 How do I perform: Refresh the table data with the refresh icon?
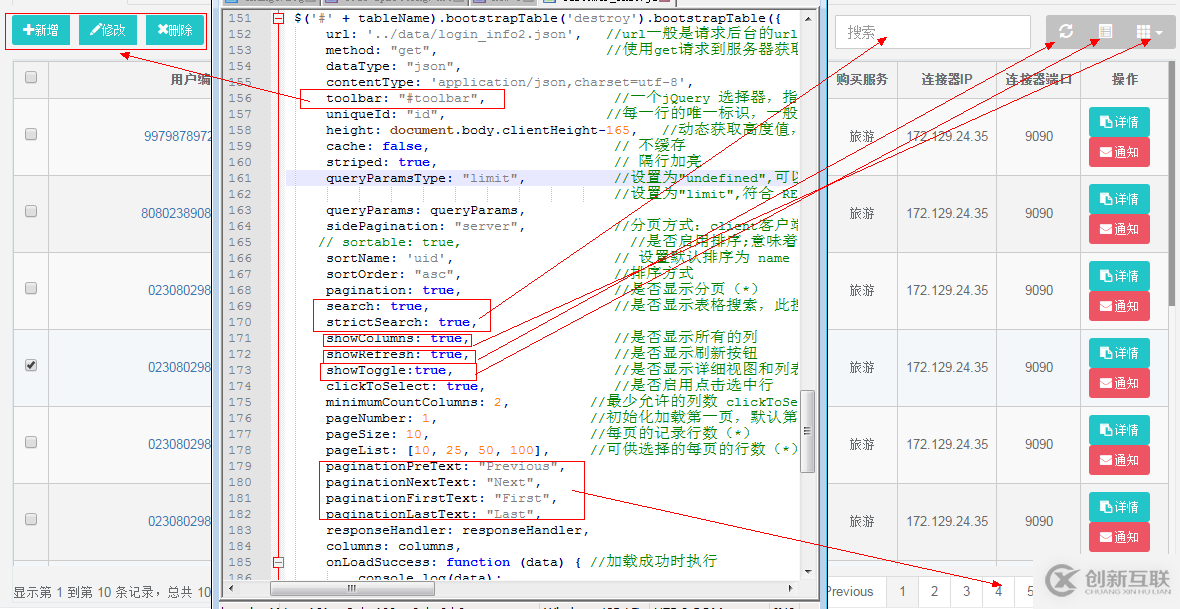coord(1065,31)
